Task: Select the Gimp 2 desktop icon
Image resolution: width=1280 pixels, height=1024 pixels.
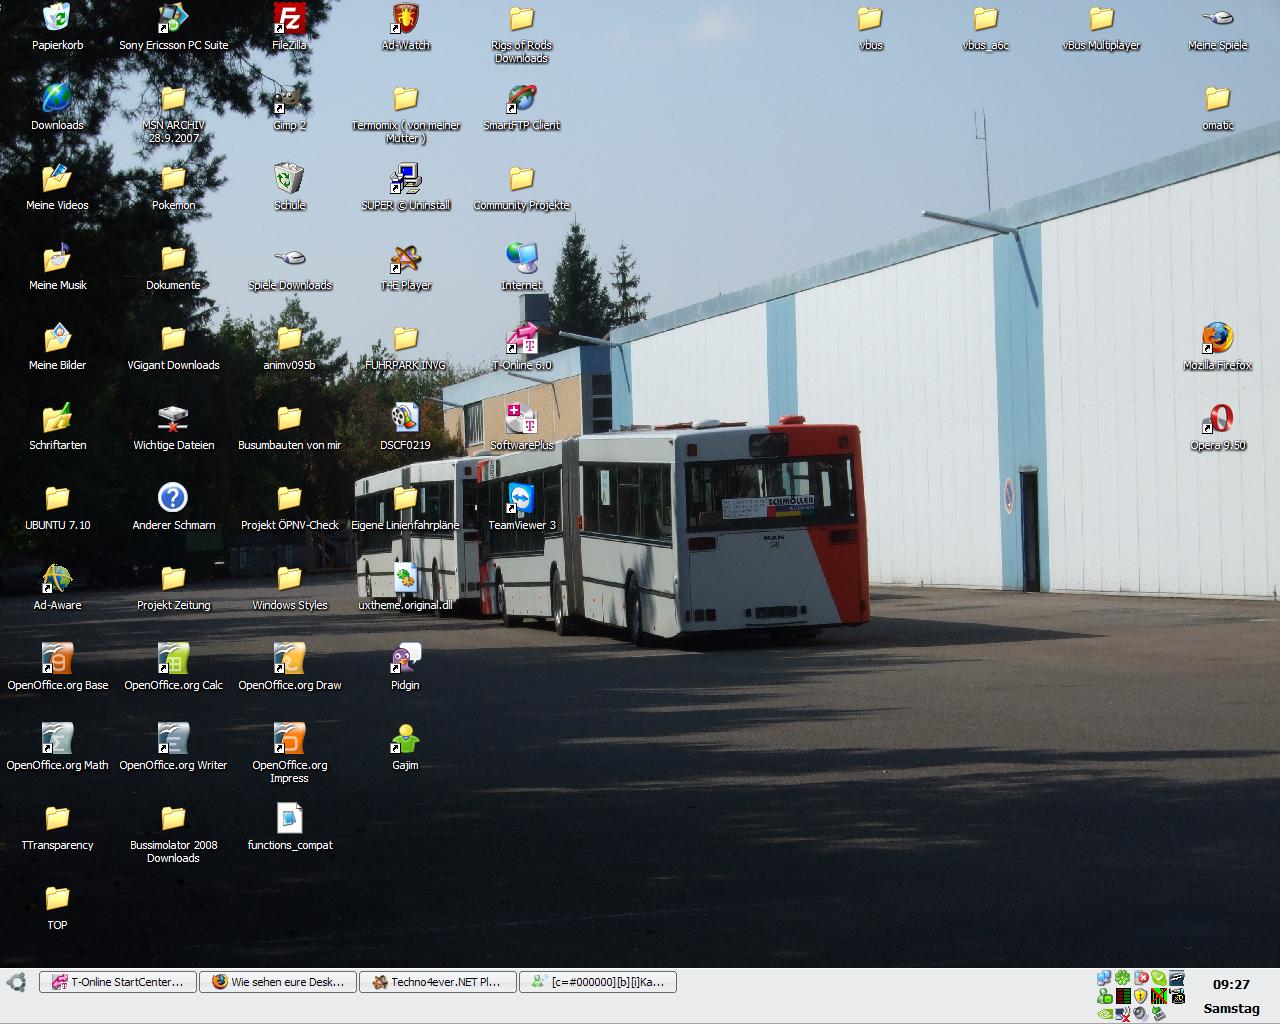Action: coord(289,99)
